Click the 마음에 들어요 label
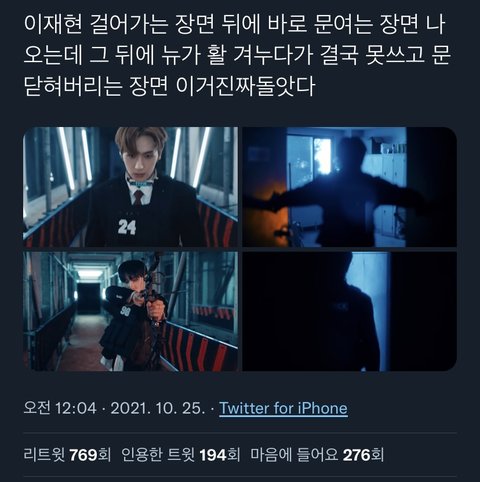 [294, 455]
